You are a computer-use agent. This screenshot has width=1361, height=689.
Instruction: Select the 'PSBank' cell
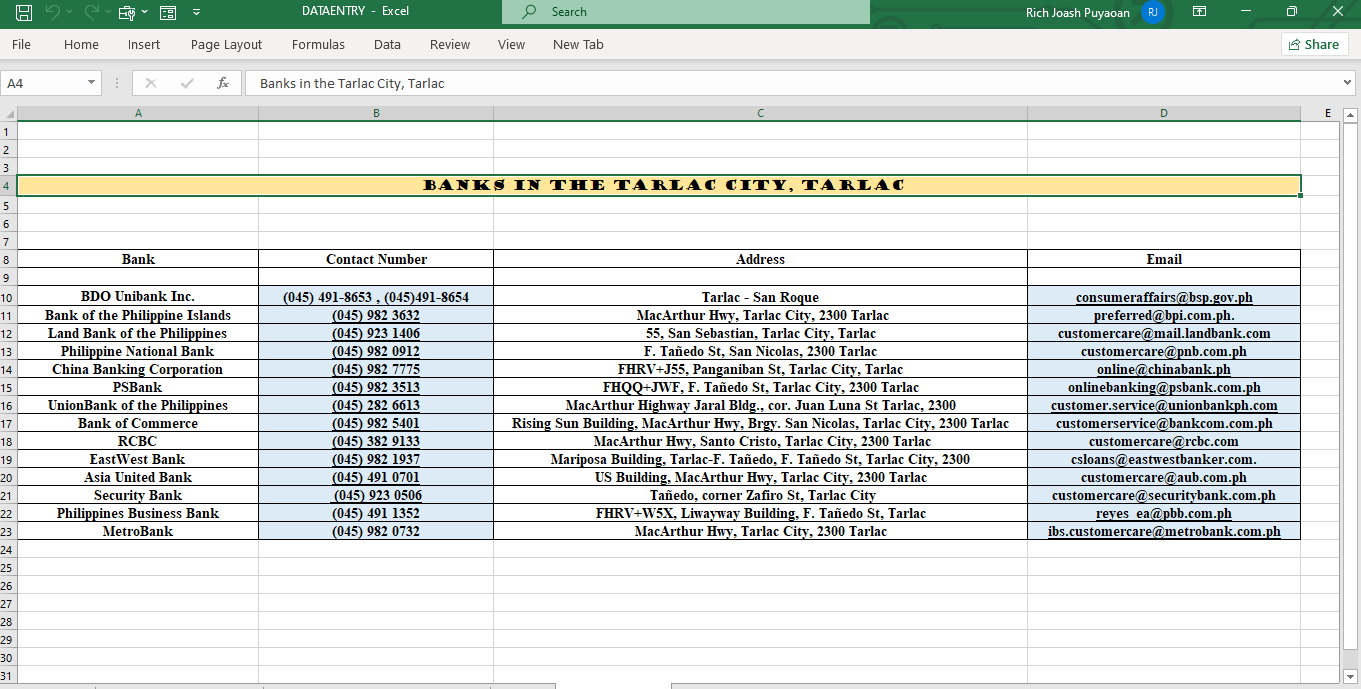point(138,387)
